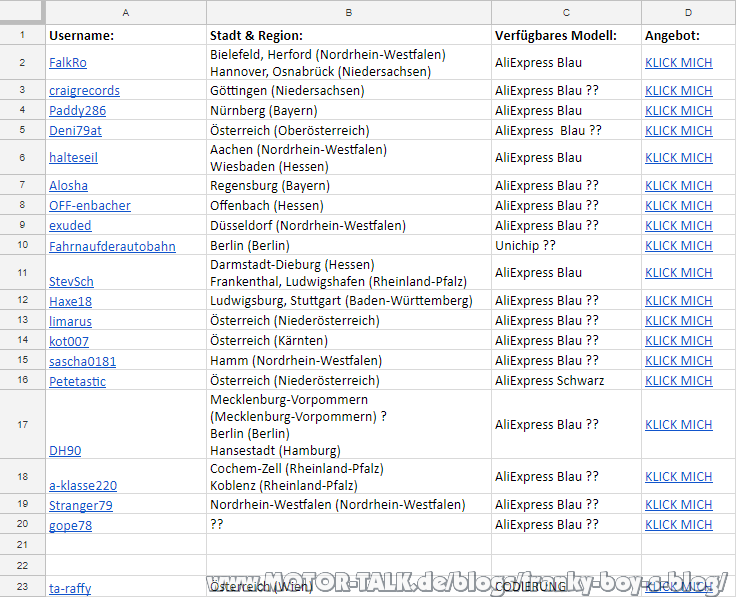Select the 'Angebot:' header cell

coord(688,35)
